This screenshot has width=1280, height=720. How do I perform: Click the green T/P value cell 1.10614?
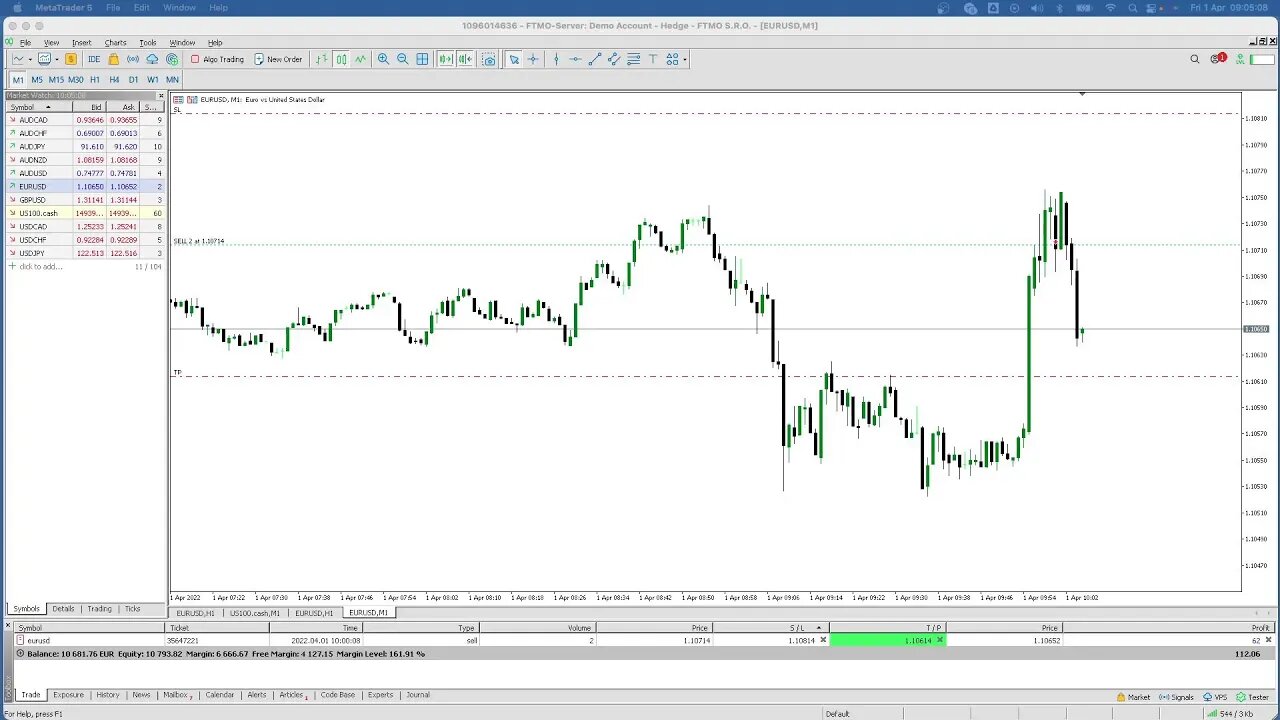887,640
